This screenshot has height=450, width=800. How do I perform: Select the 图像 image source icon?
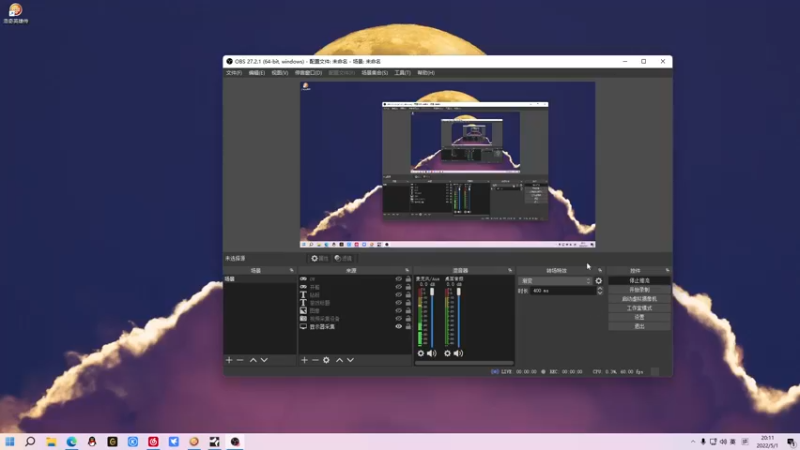point(303,310)
